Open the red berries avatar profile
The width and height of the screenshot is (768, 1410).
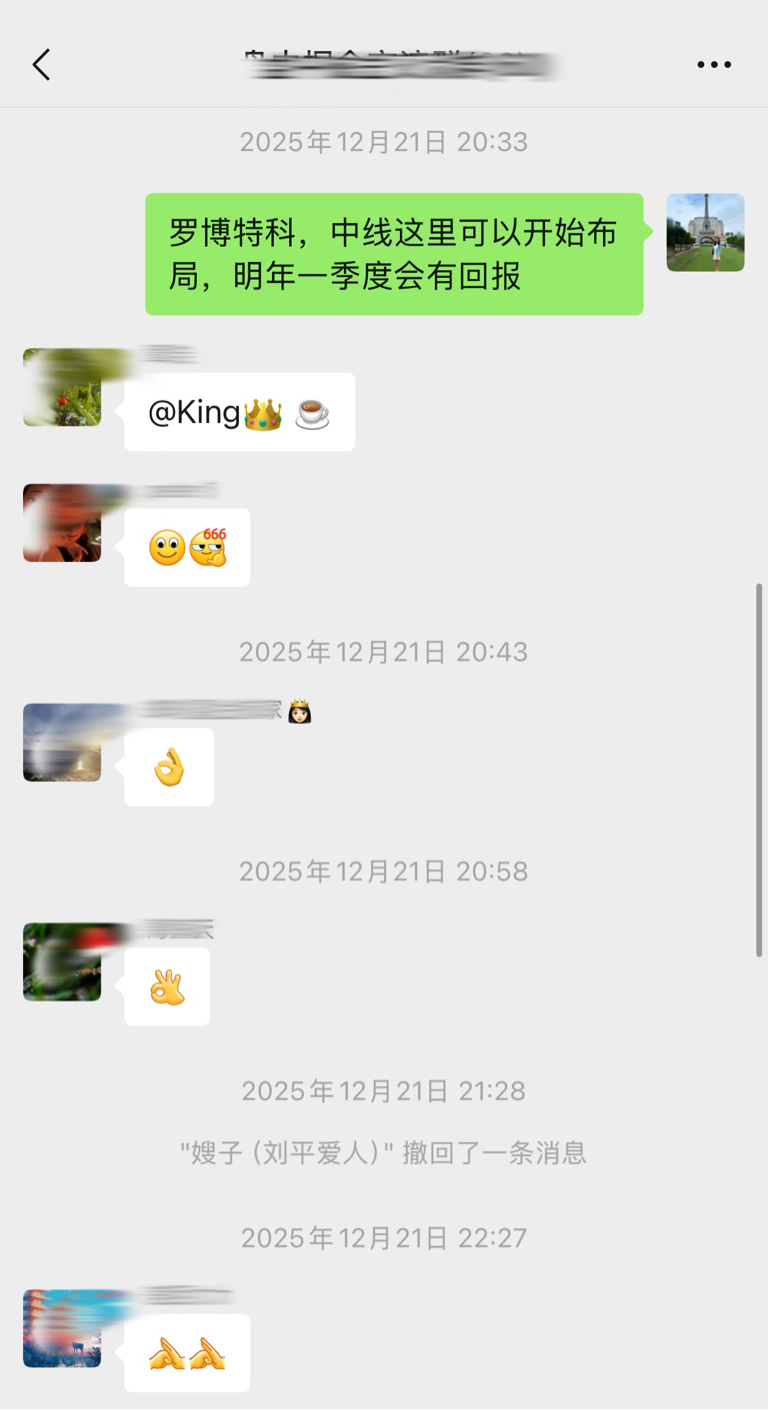62,387
